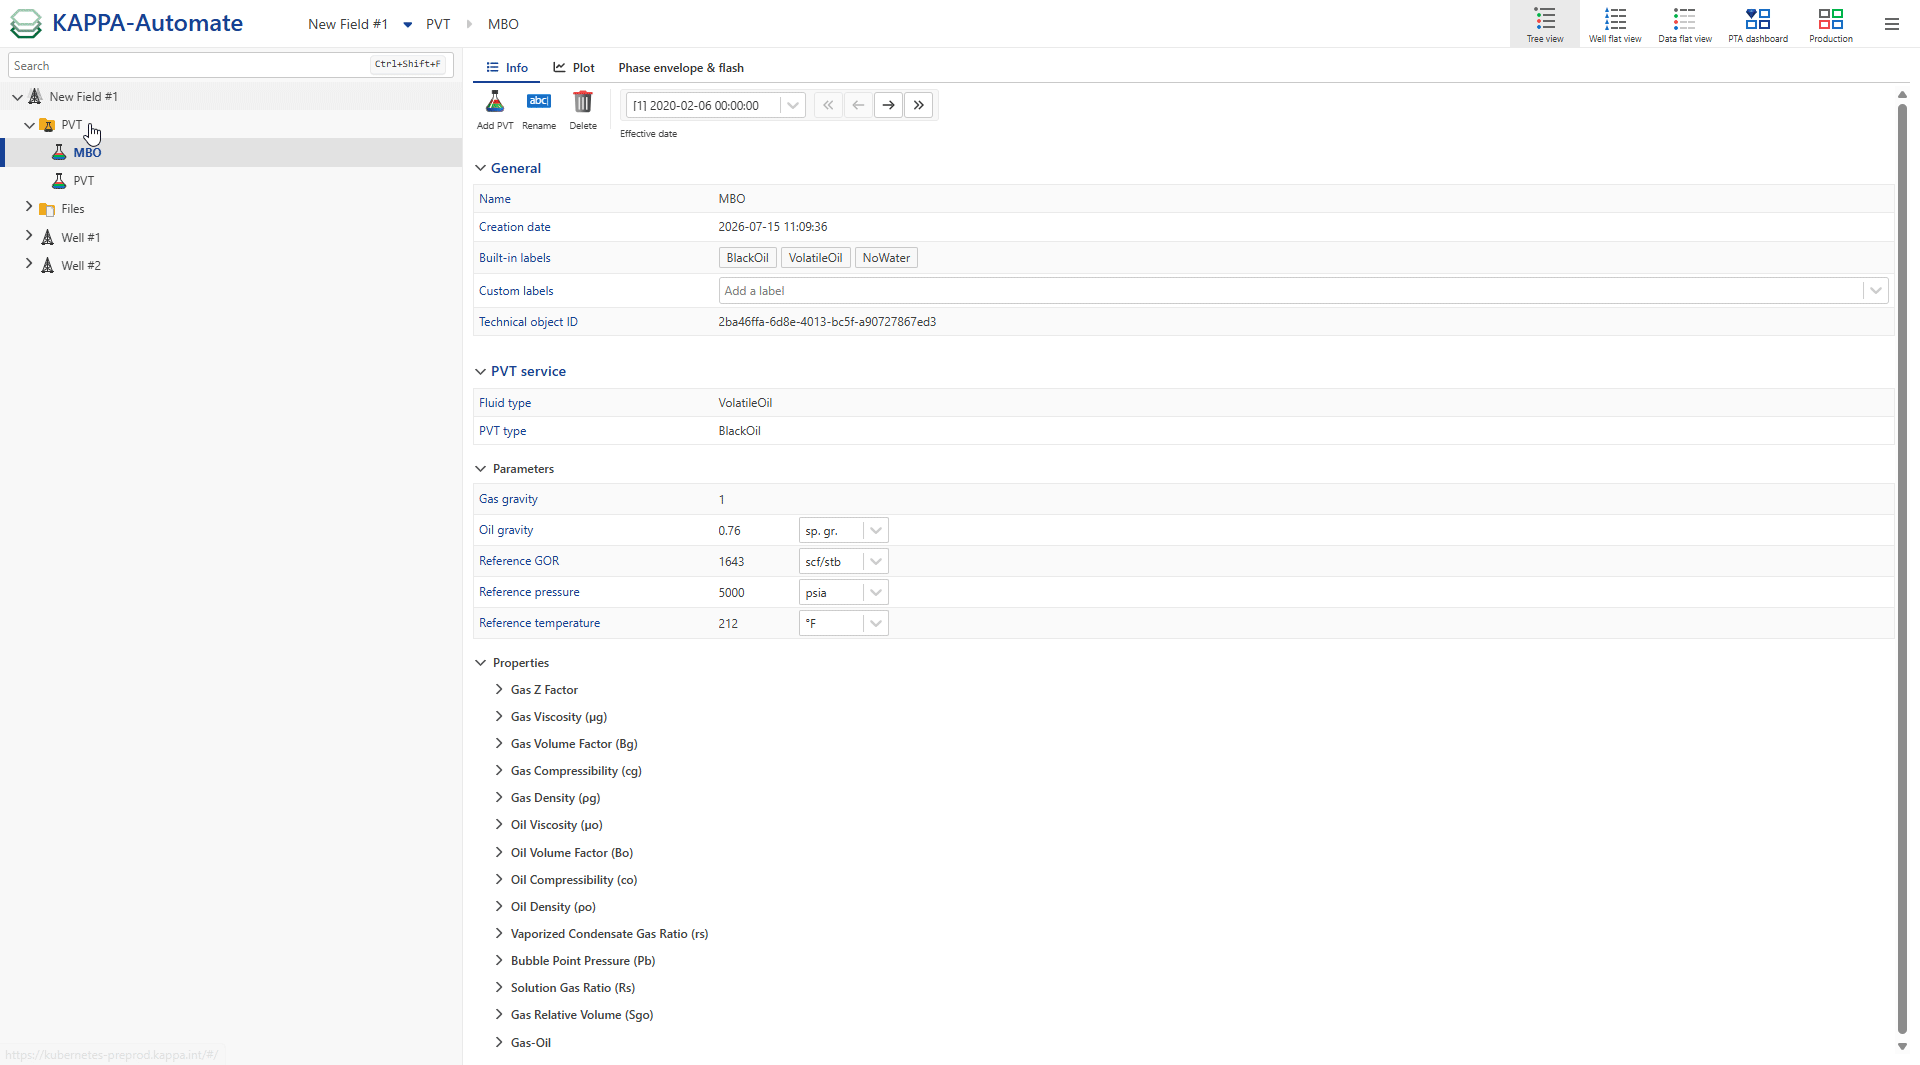Image resolution: width=1920 pixels, height=1065 pixels.
Task: Expand the Gas Viscosity (μg) property
Action: pyautogui.click(x=499, y=717)
